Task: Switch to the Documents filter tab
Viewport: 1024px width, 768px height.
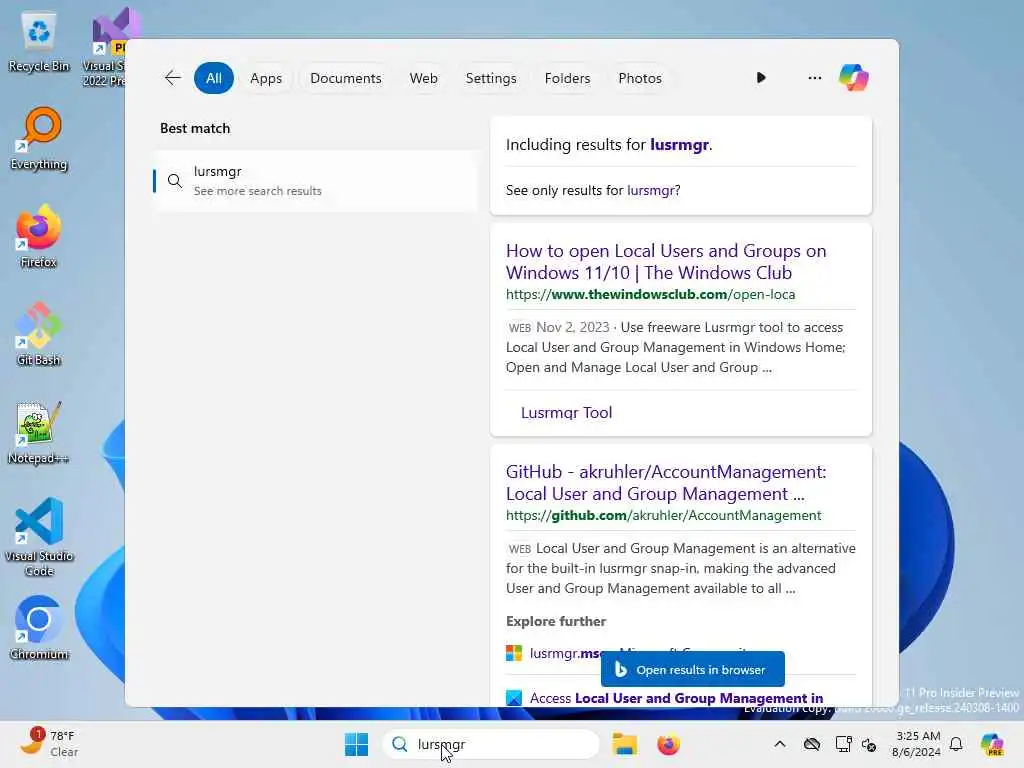Action: click(x=345, y=78)
